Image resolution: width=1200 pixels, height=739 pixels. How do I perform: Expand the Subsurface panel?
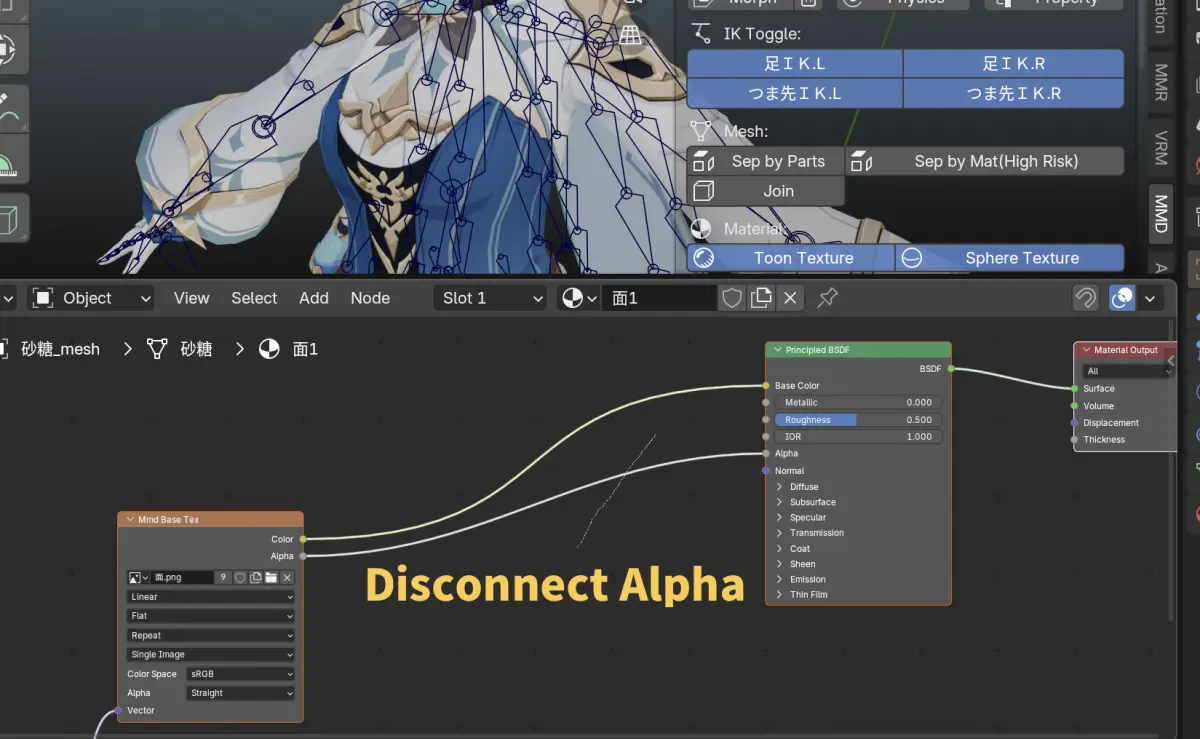[780, 502]
